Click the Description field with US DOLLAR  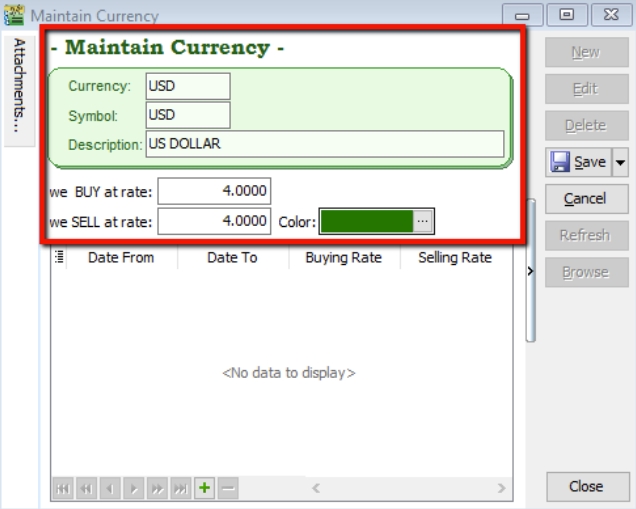[324, 144]
